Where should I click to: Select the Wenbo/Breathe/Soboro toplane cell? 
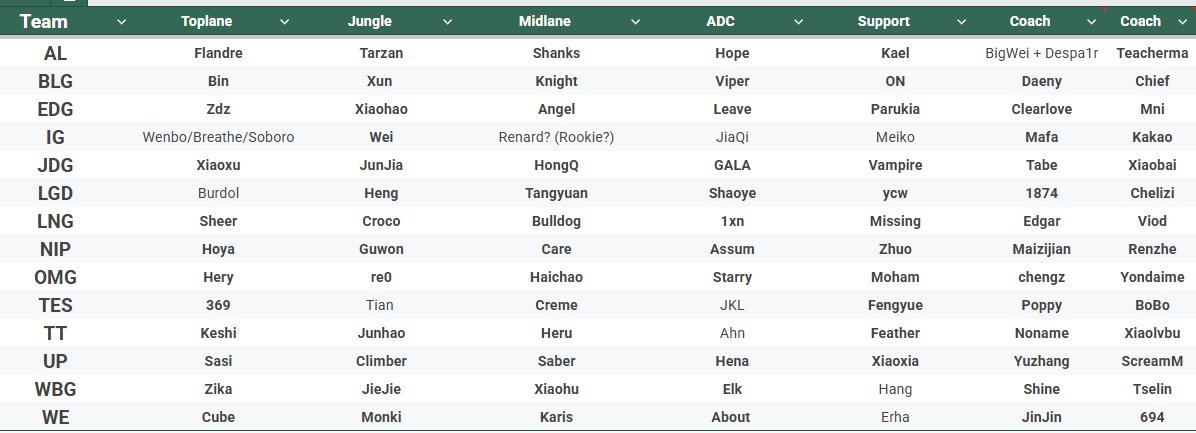[218, 137]
